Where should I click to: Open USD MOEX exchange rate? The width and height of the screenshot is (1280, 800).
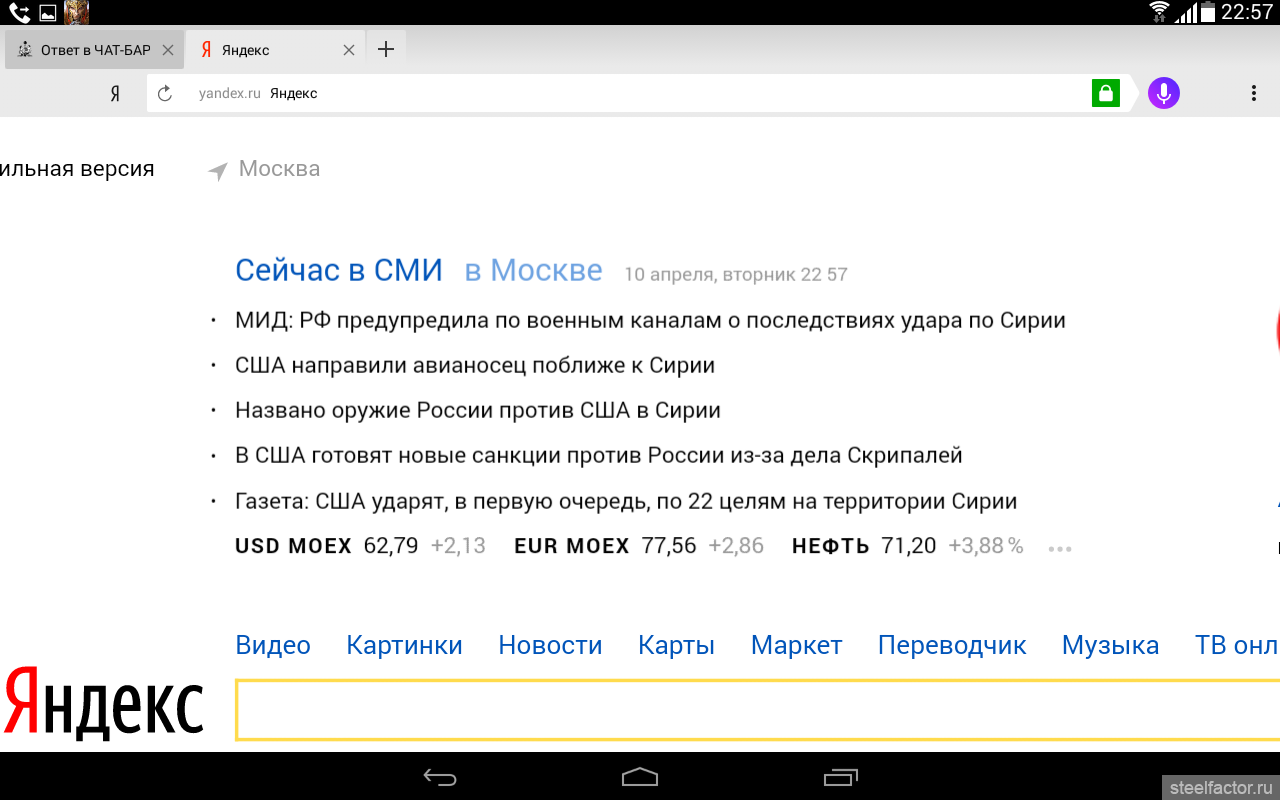[360, 546]
